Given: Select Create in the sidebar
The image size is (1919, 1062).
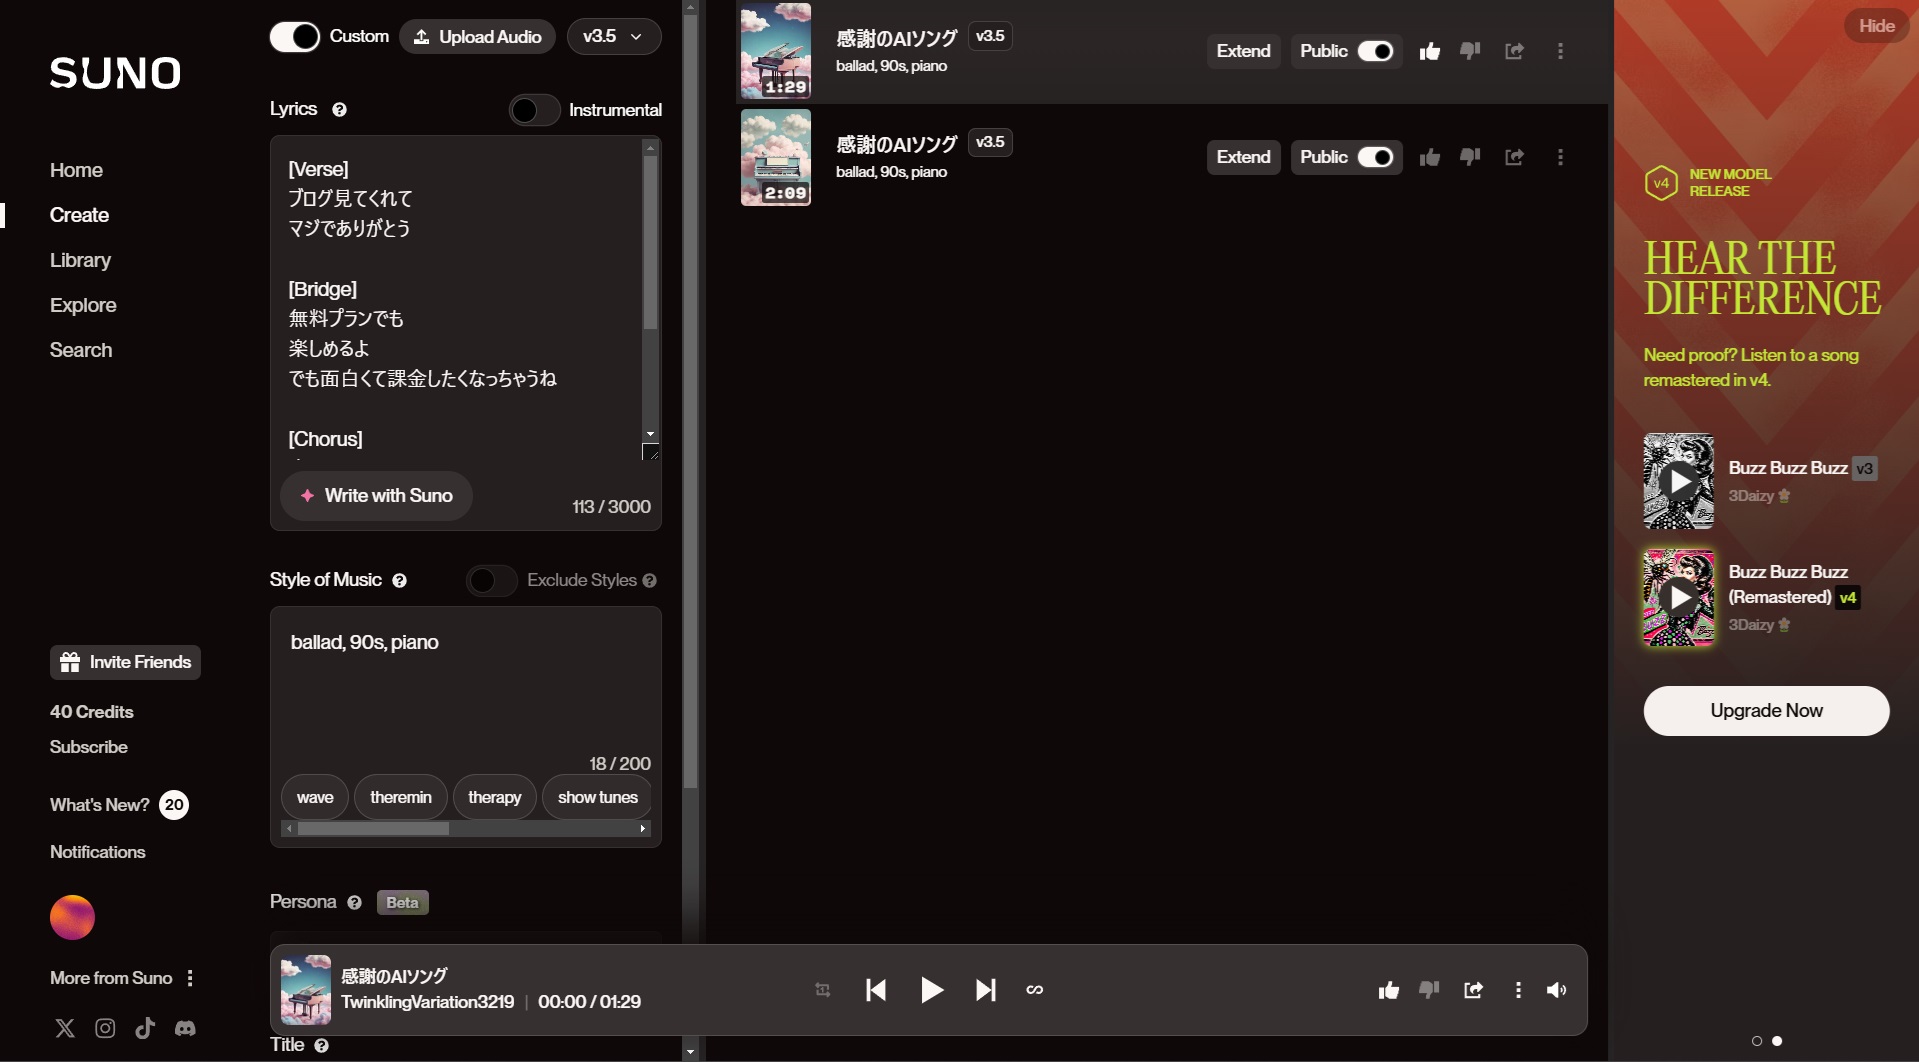Looking at the screenshot, I should [x=79, y=215].
